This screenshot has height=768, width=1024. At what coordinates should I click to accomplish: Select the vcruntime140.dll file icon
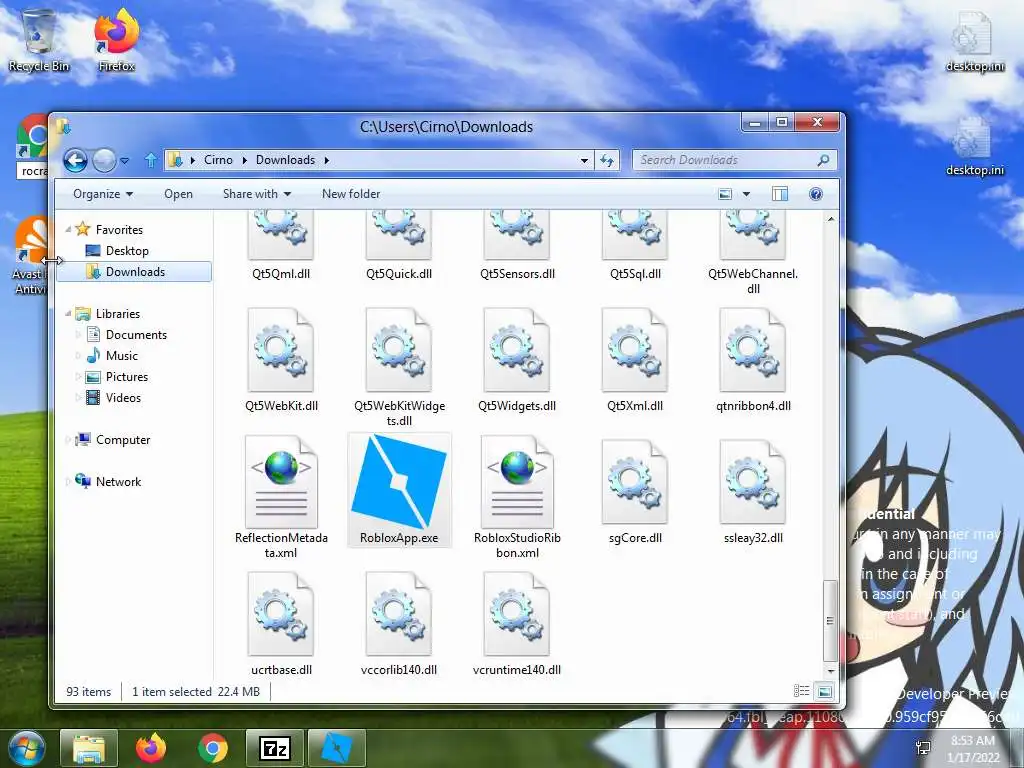tap(517, 614)
